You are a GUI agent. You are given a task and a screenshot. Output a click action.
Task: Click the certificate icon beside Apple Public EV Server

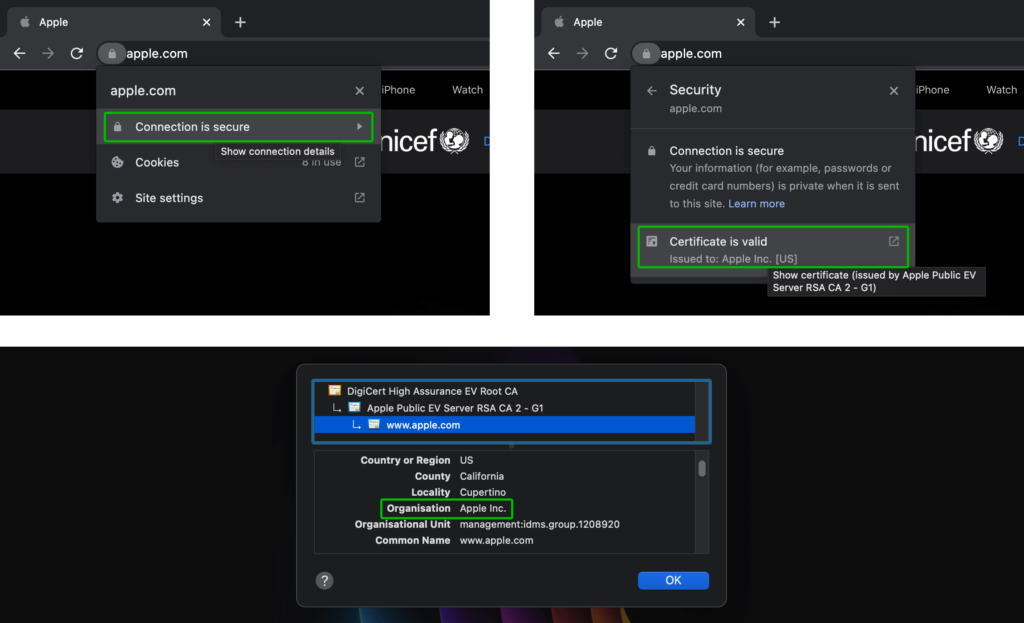355,407
